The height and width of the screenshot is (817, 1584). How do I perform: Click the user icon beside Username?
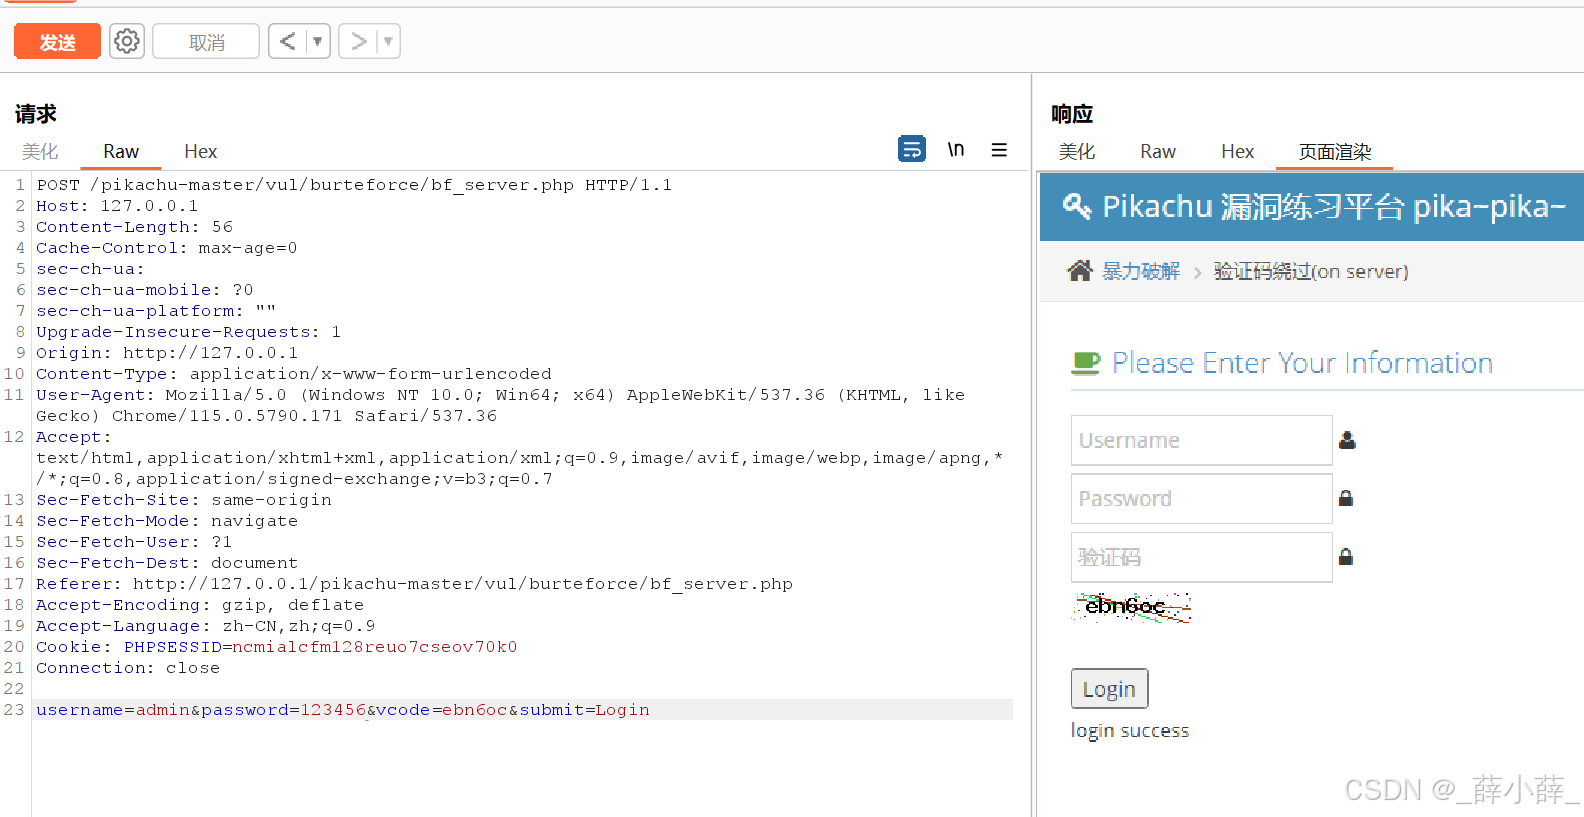(1347, 440)
